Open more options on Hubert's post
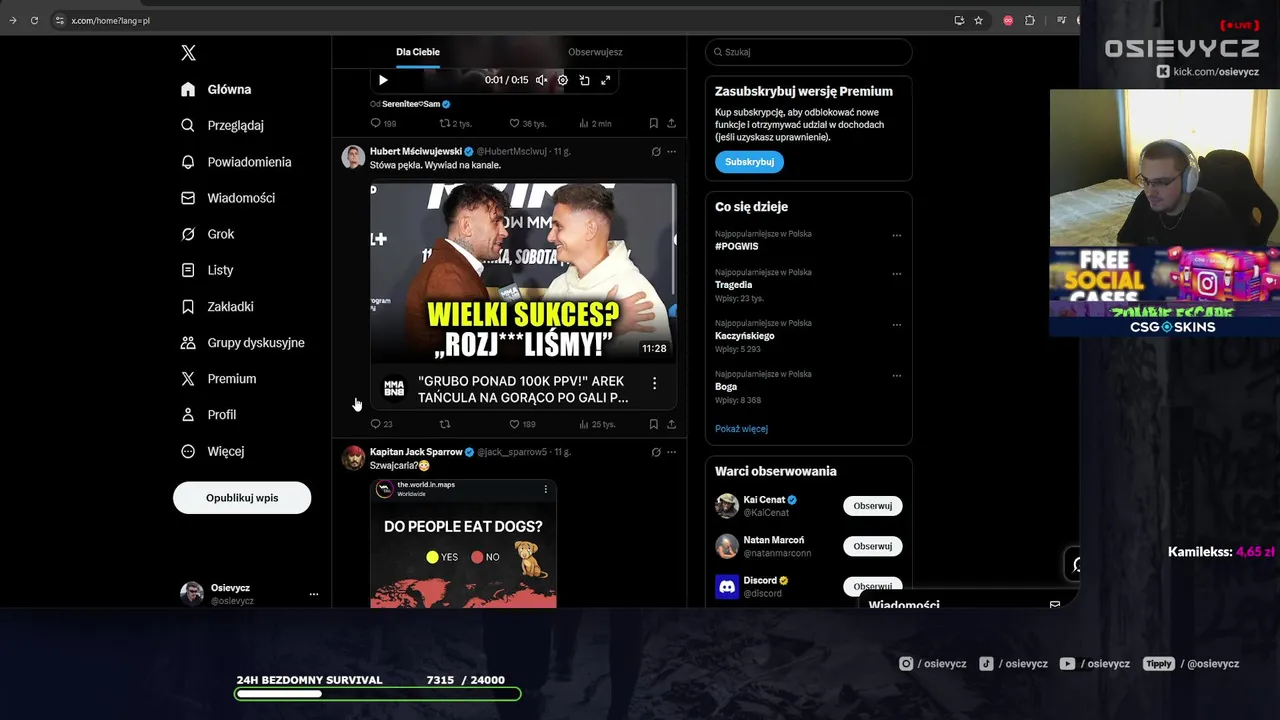Image resolution: width=1280 pixels, height=720 pixels. point(671,152)
